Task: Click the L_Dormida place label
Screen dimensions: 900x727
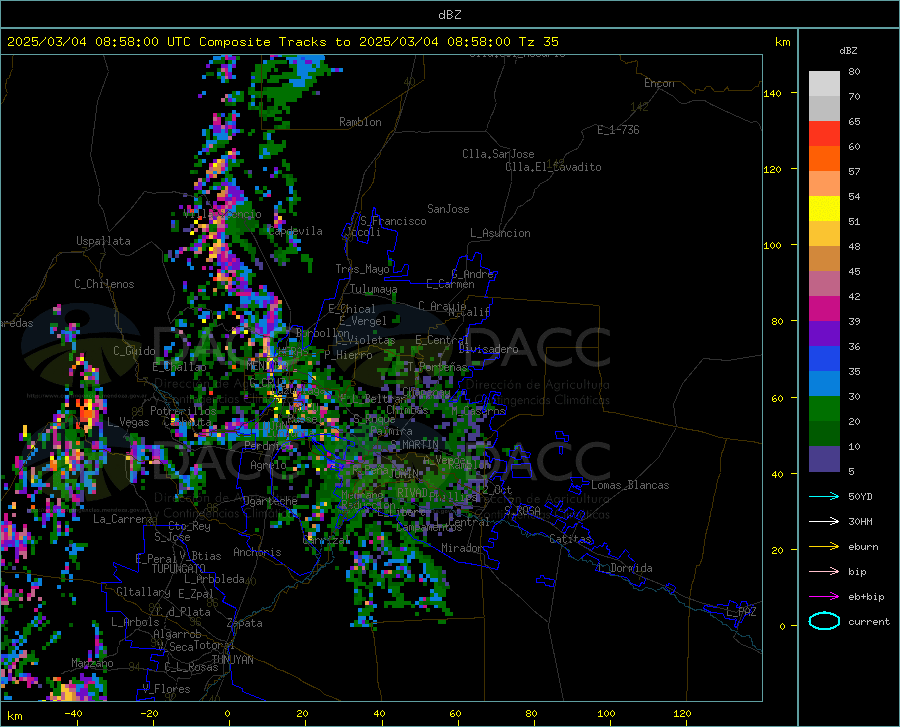Action: click(x=624, y=568)
